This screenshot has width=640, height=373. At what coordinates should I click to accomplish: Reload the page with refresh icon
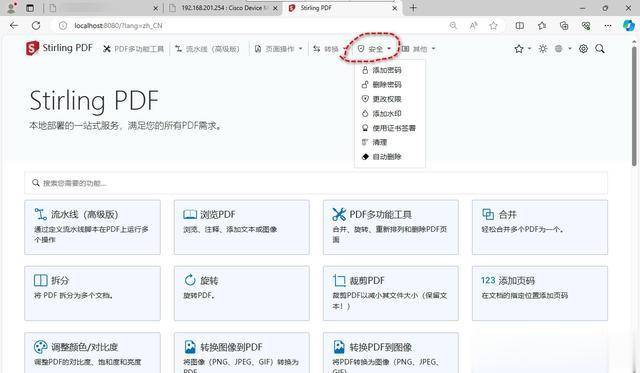coord(36,26)
